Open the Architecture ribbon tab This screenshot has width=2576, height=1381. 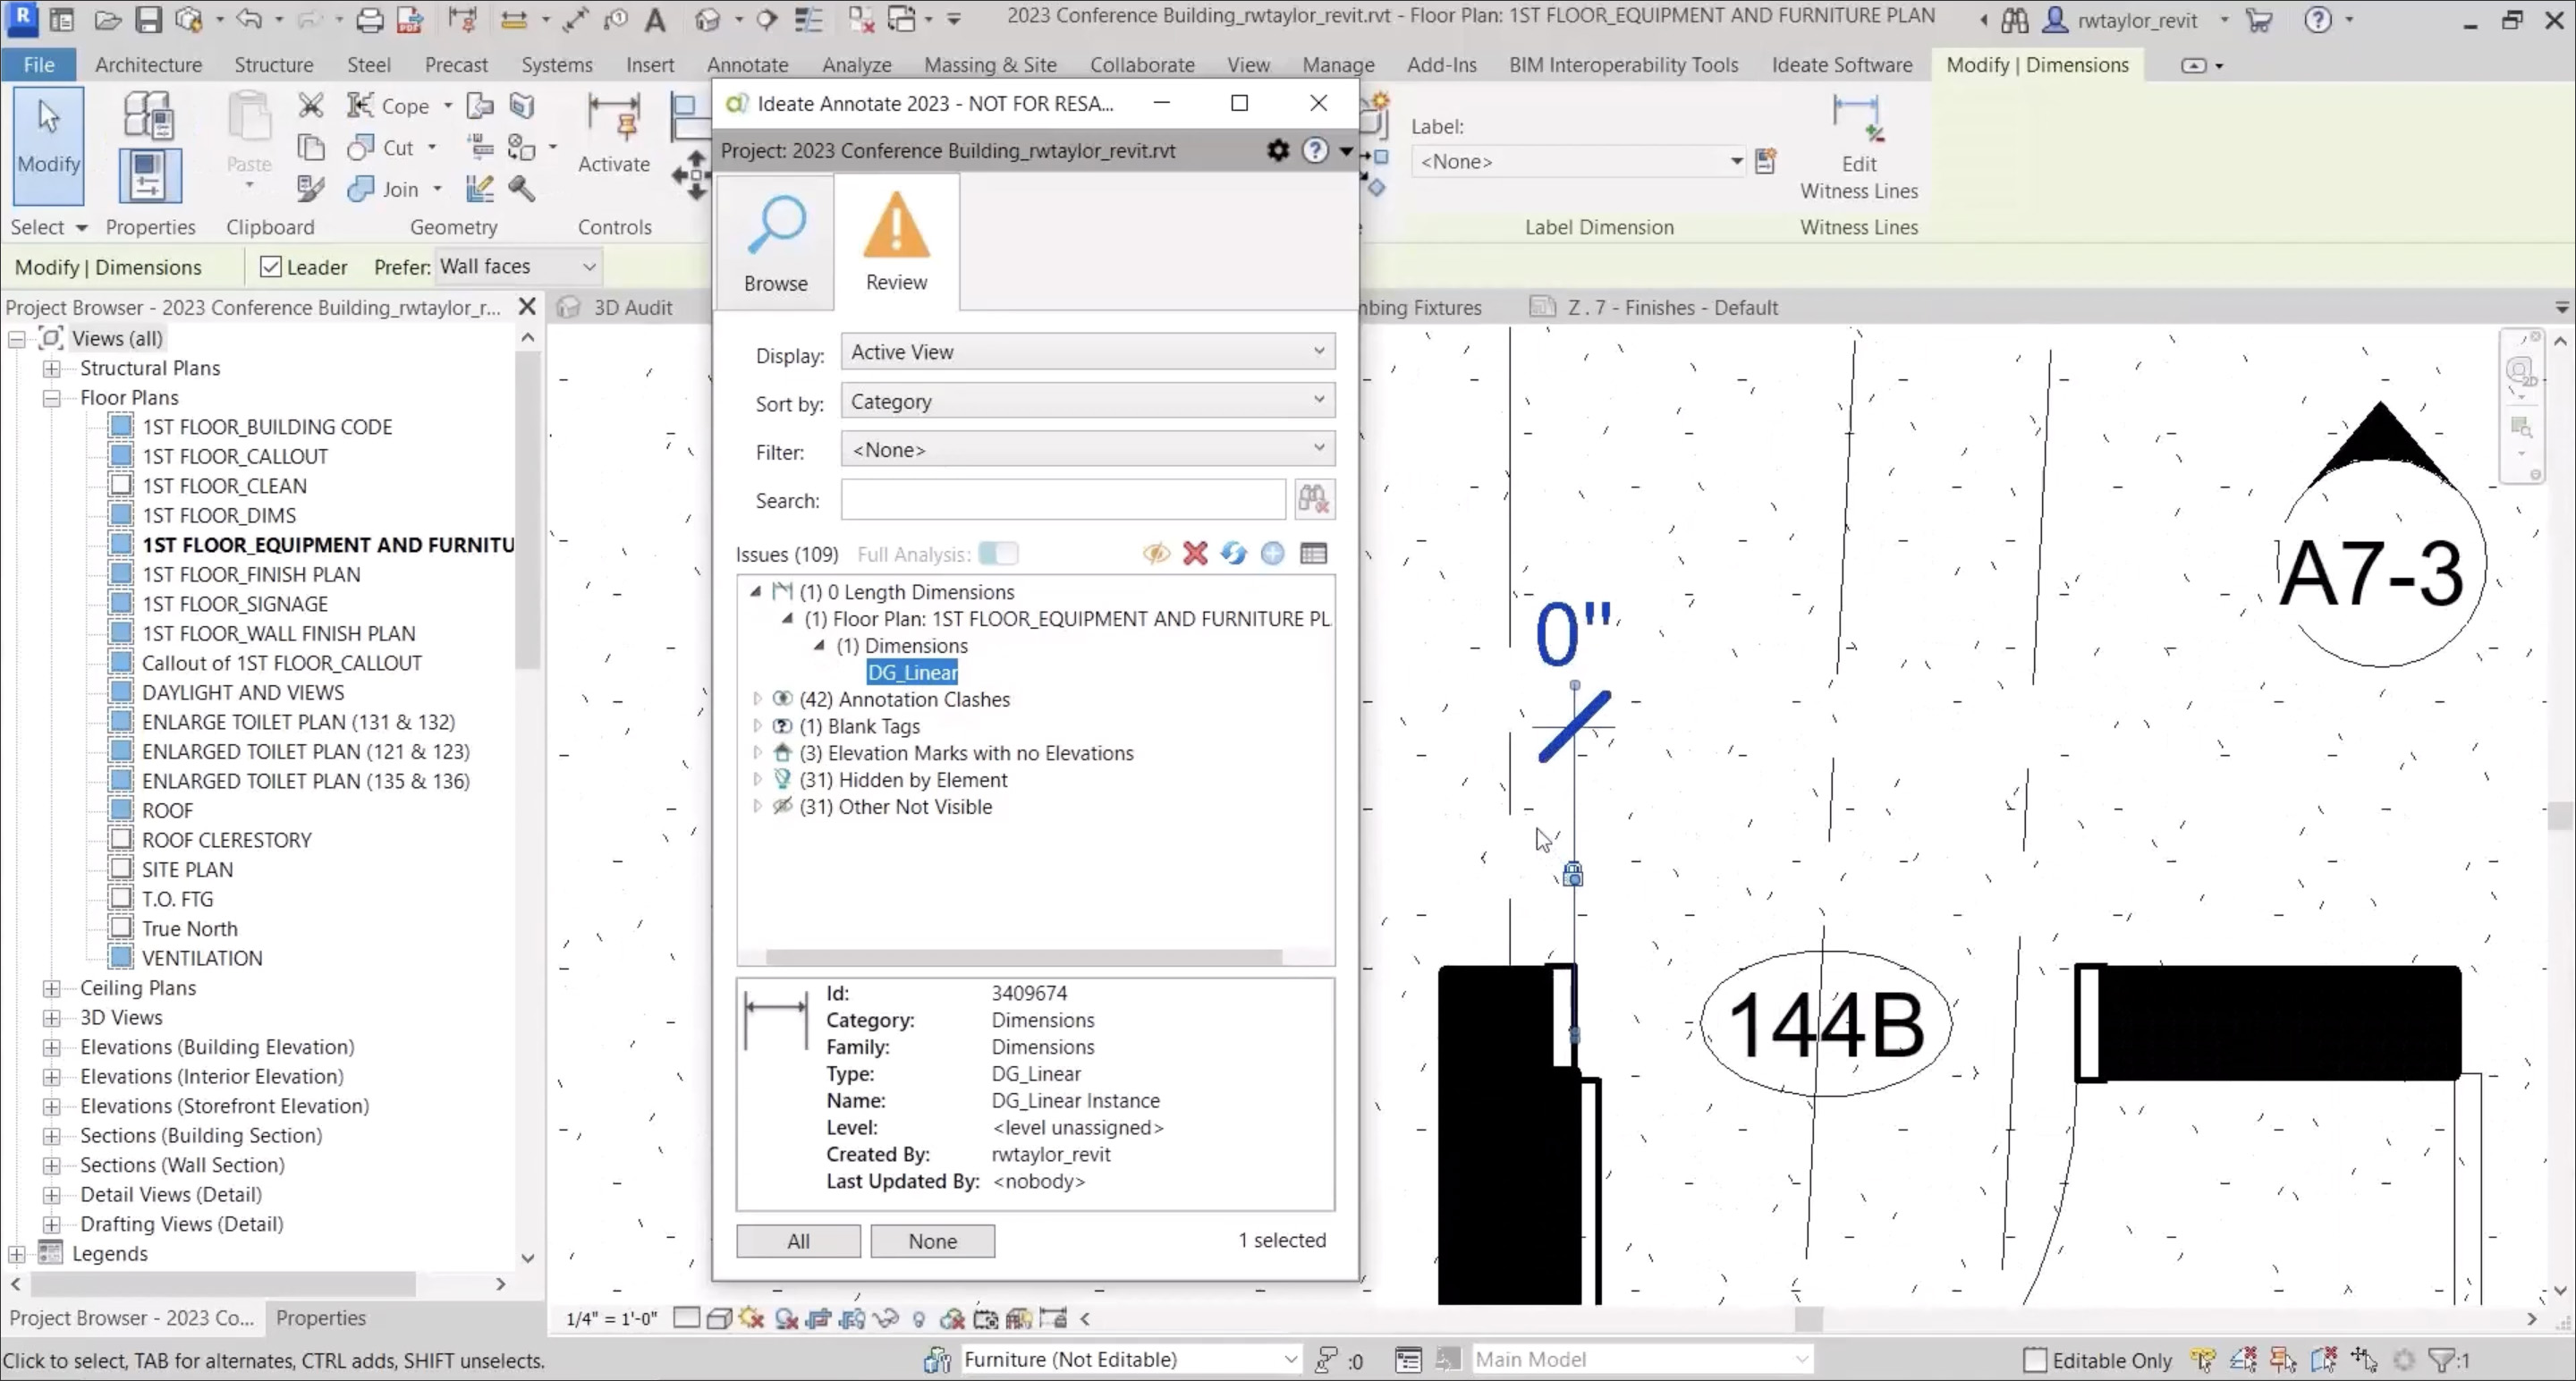[x=148, y=65]
